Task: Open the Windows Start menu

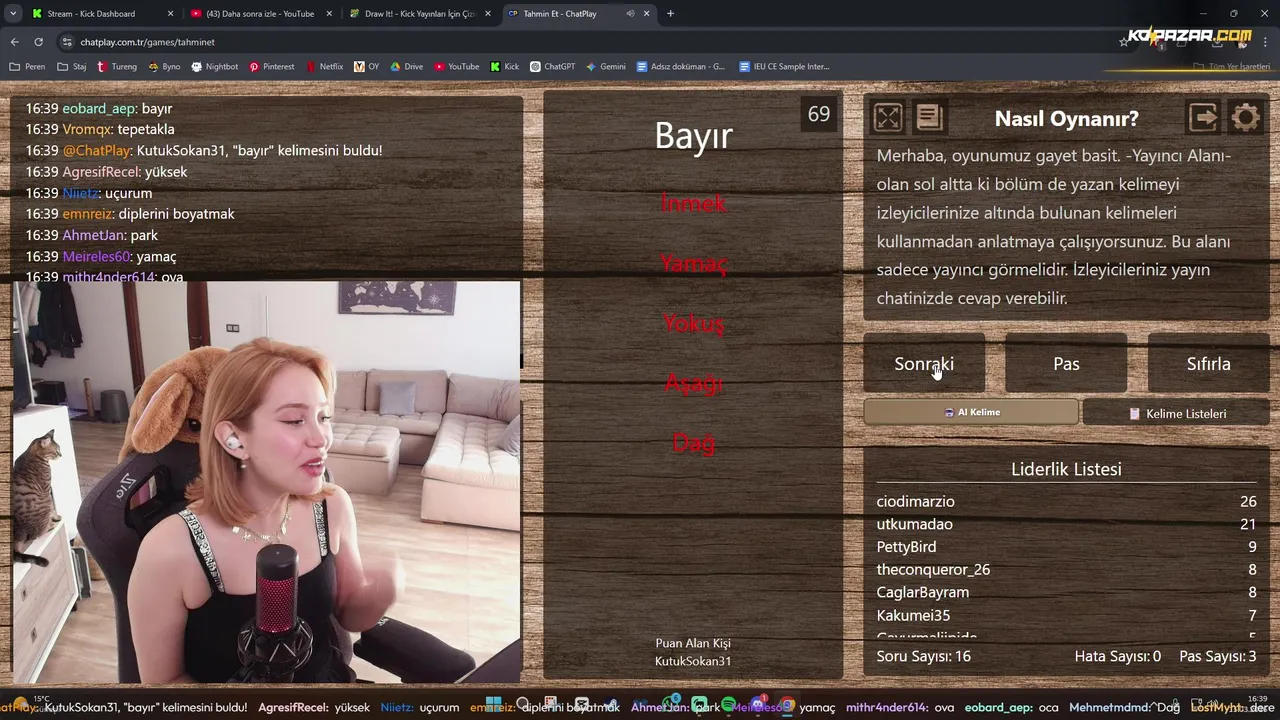Action: point(492,705)
